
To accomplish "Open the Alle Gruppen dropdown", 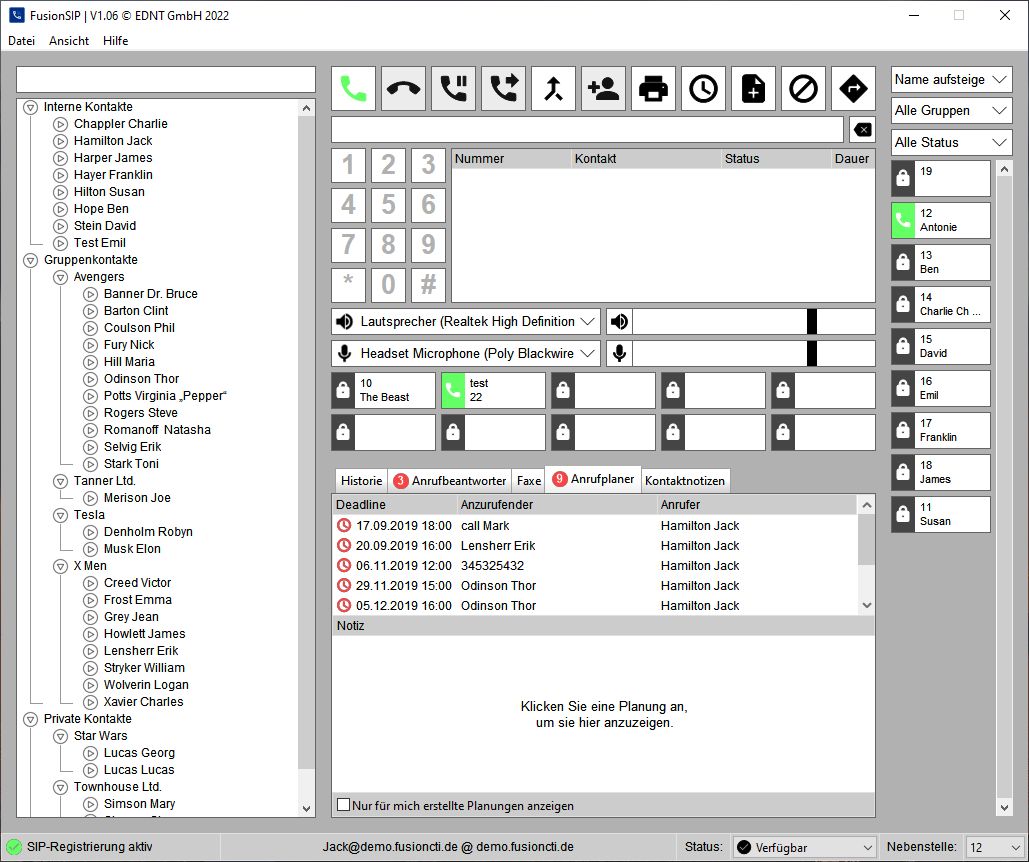I will coord(951,110).
